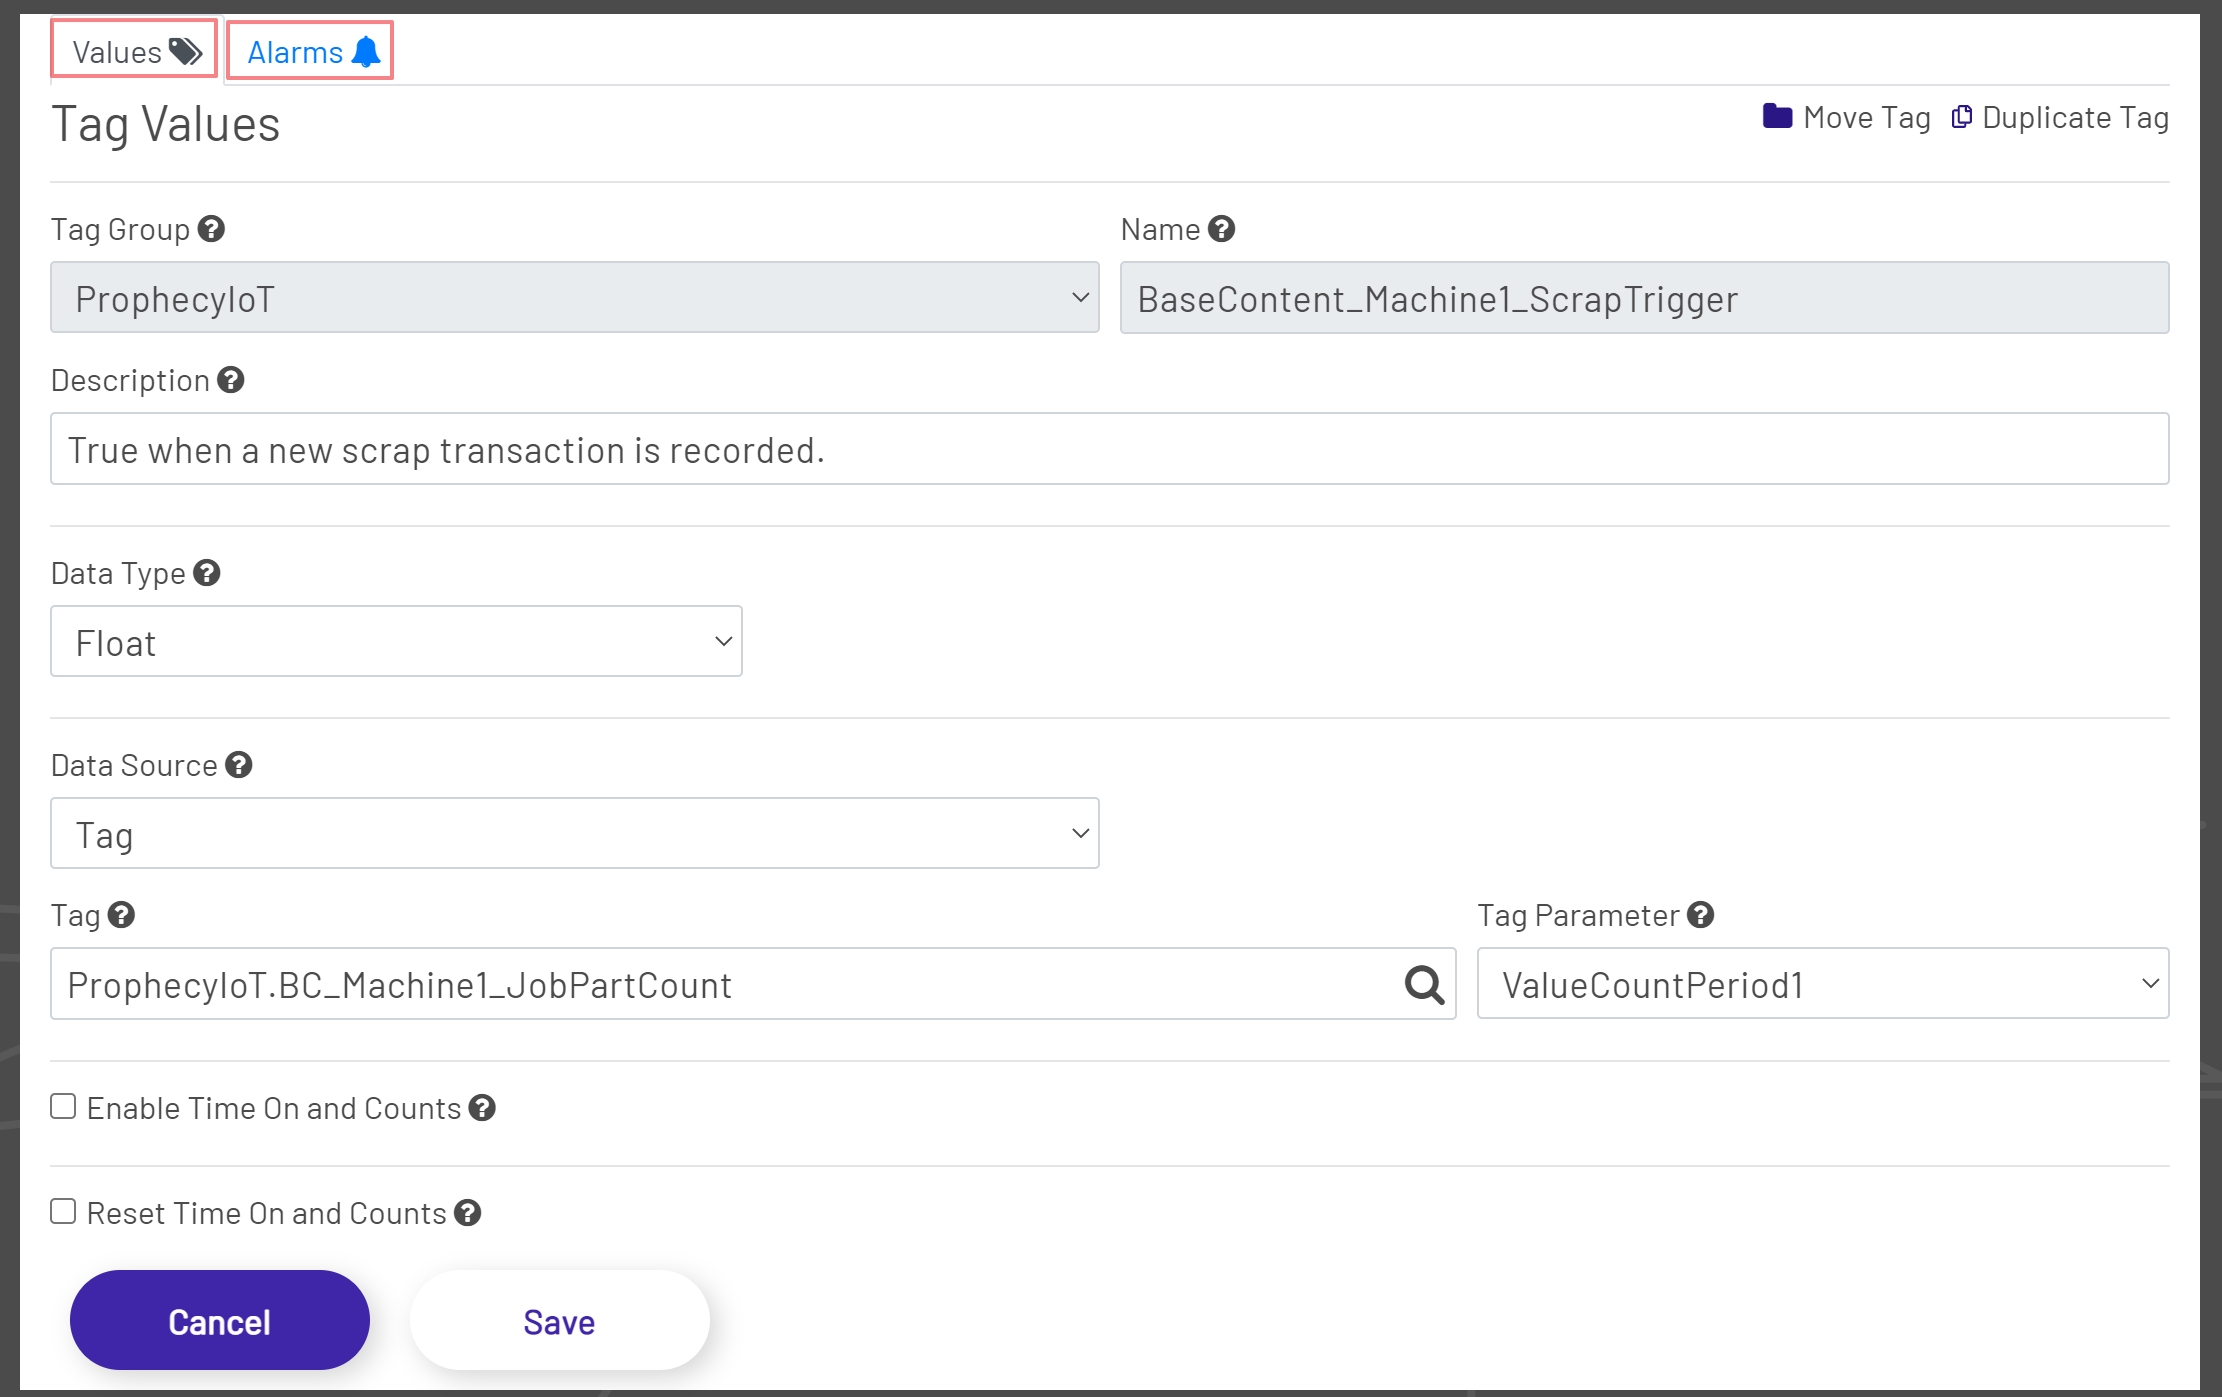Open the Data Type dropdown showing Float

tap(396, 641)
